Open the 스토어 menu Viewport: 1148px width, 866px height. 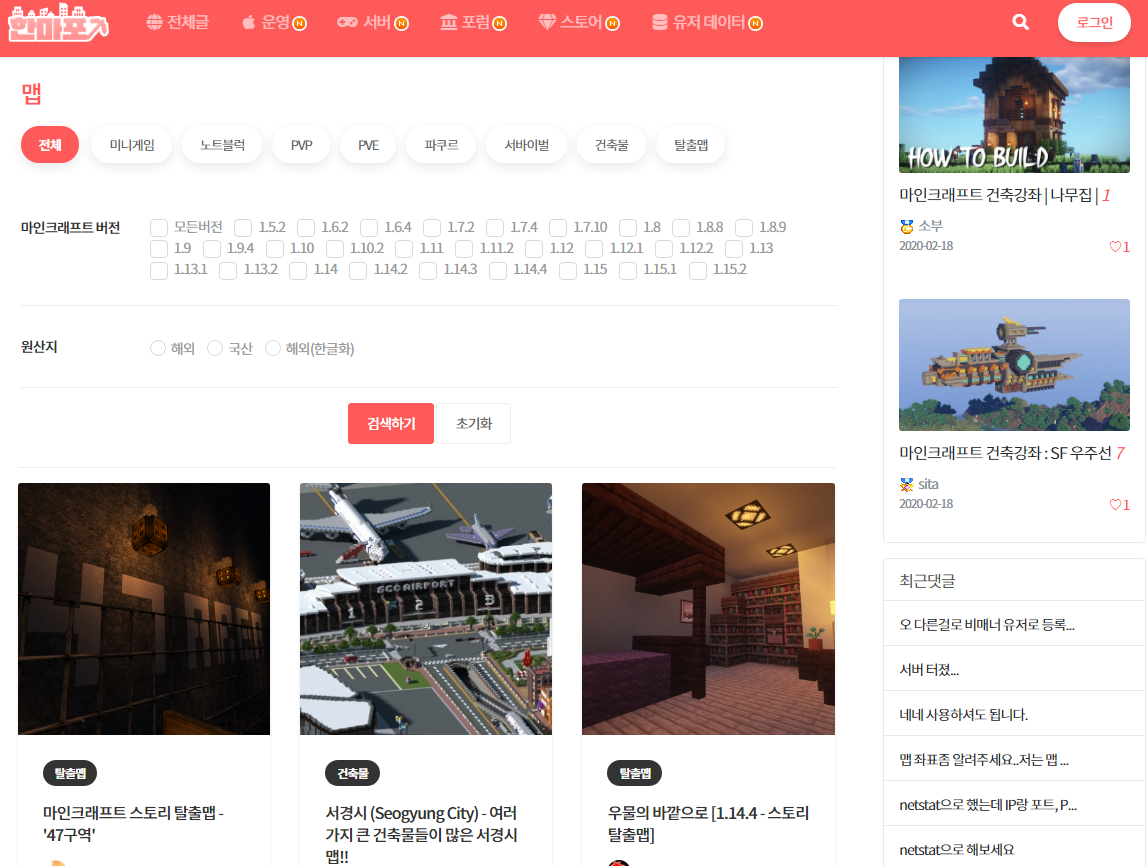point(579,23)
